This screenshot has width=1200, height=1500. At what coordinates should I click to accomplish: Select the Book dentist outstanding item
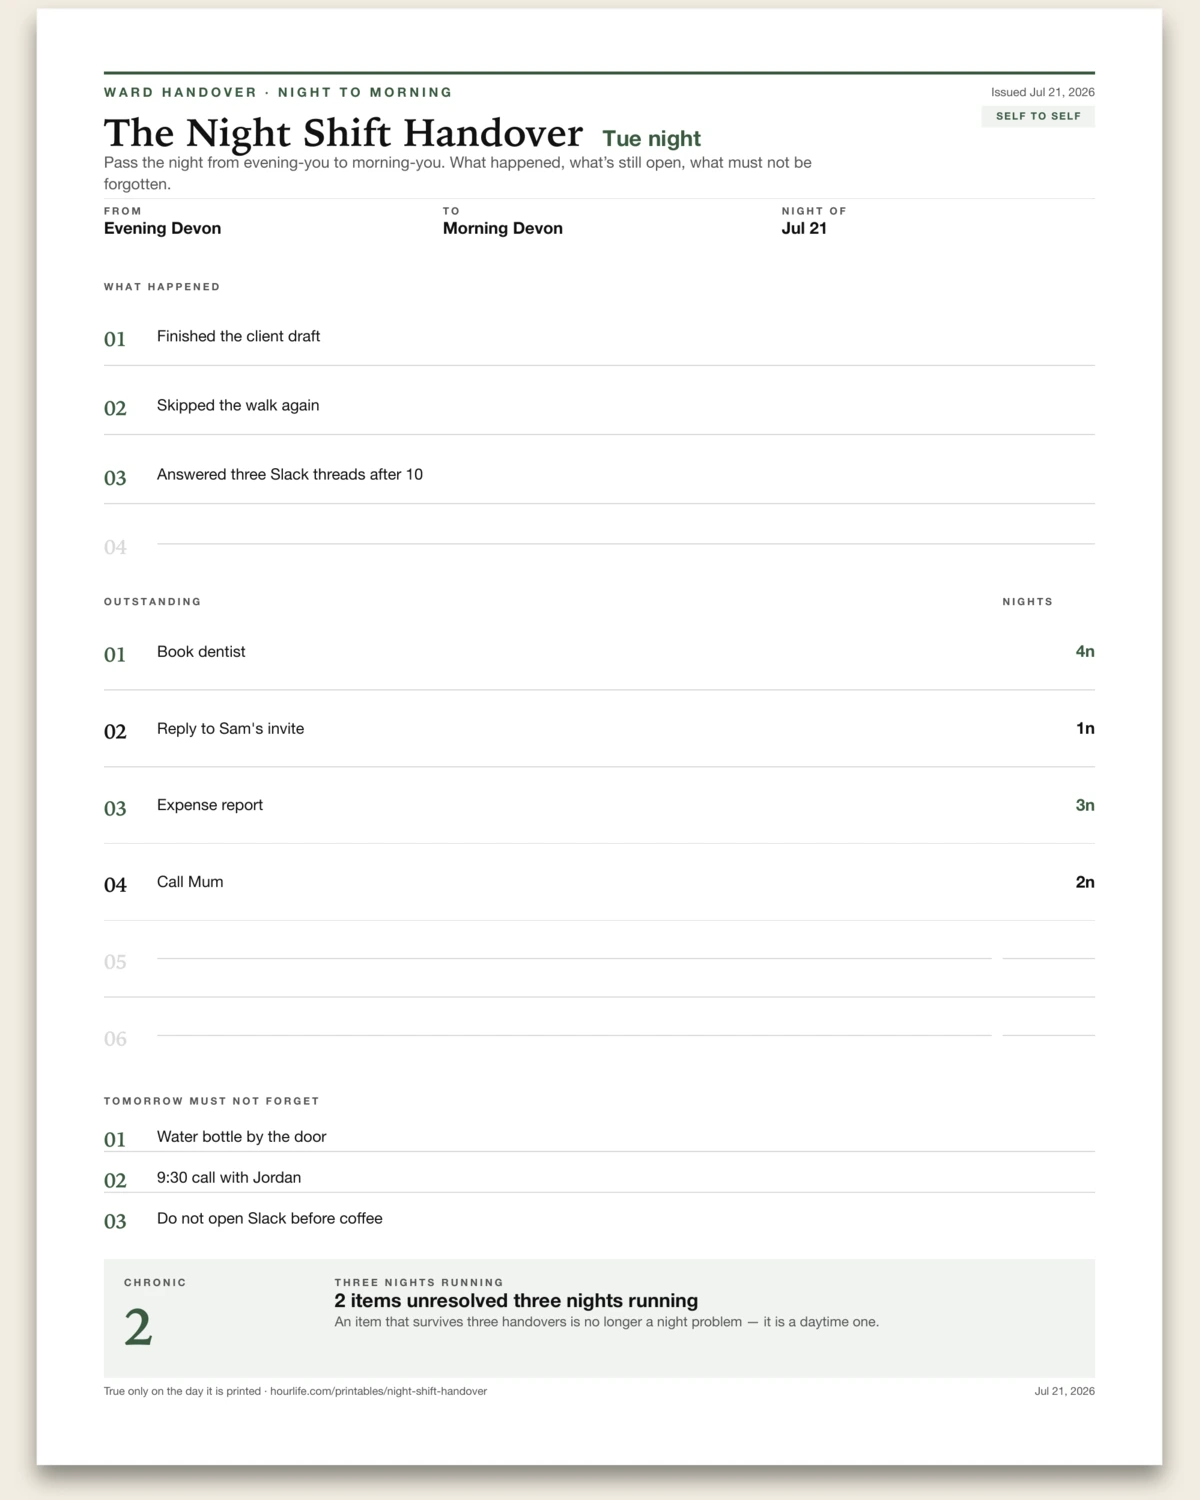201,651
